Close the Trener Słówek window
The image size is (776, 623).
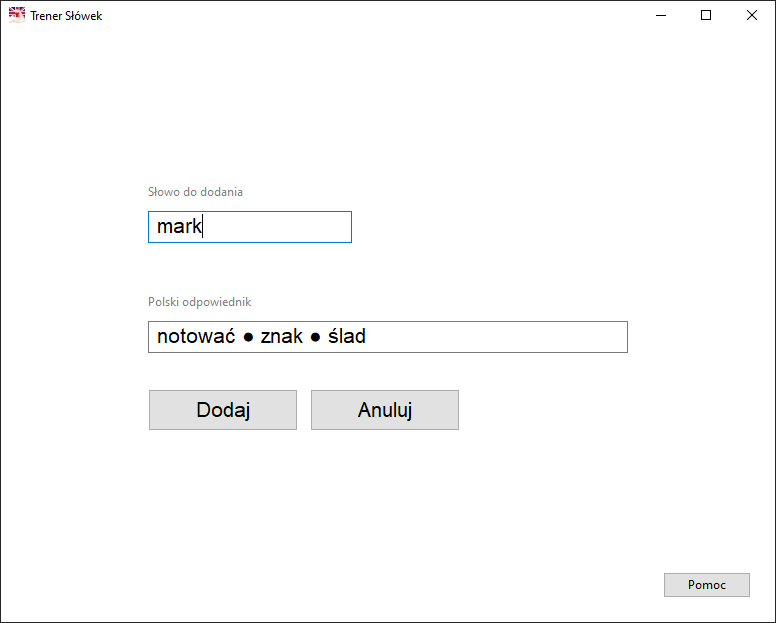pos(752,15)
